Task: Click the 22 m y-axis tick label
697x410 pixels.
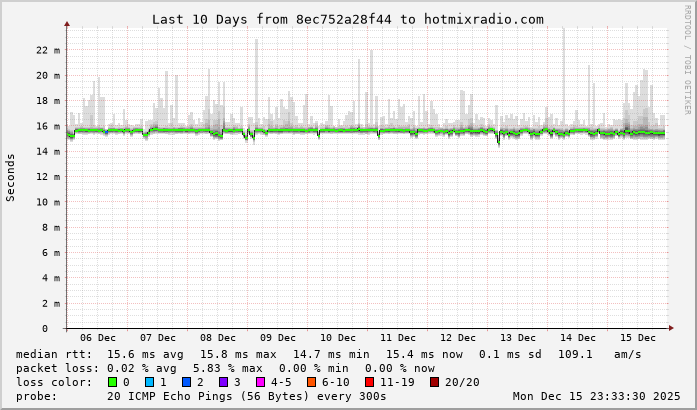Action: 48,50
